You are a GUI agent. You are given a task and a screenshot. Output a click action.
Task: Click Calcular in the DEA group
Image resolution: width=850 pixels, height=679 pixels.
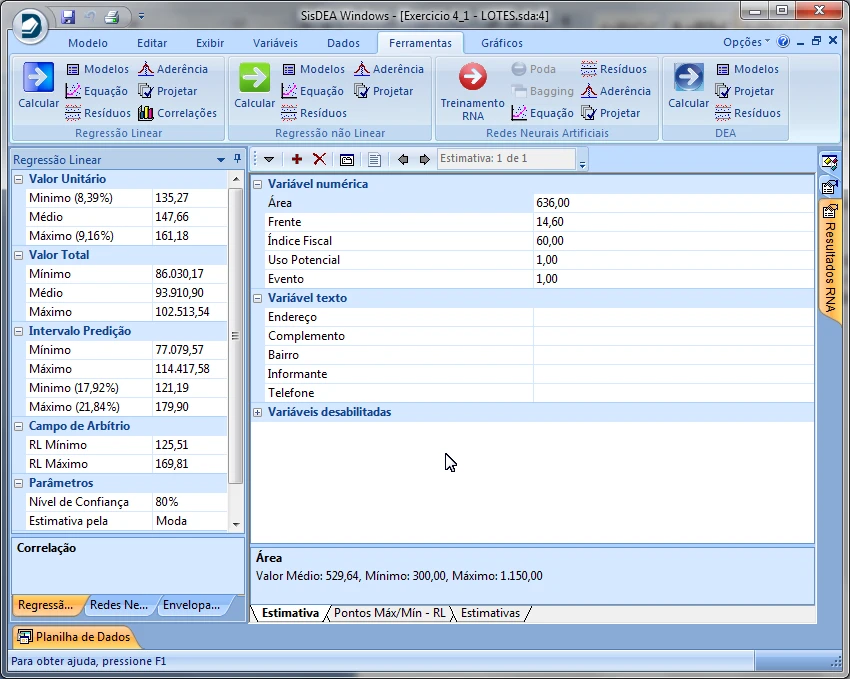coord(688,85)
